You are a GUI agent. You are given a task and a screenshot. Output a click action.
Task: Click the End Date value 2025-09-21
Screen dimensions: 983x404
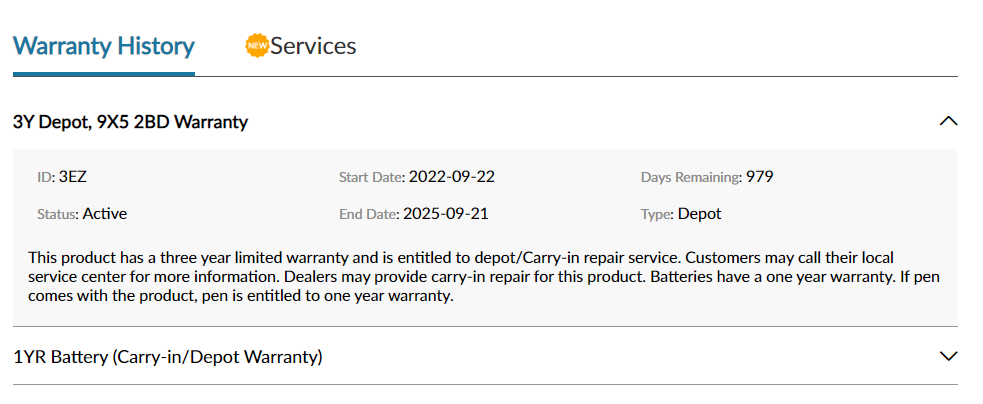point(446,214)
